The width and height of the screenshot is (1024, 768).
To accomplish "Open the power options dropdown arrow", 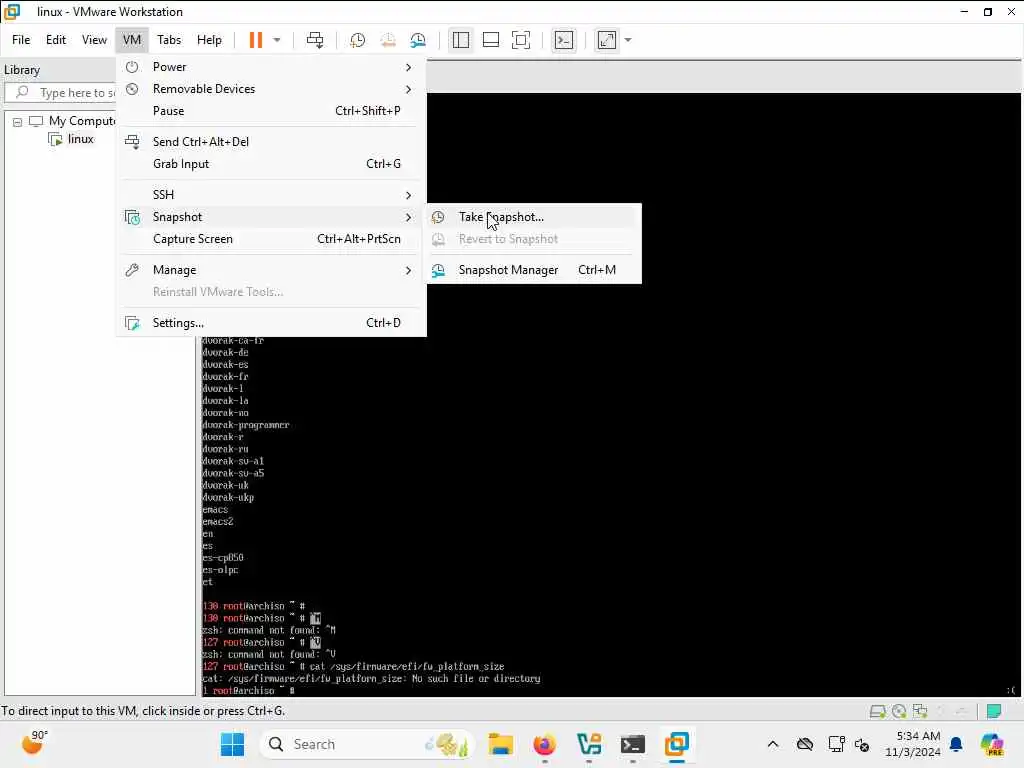I will coord(277,40).
